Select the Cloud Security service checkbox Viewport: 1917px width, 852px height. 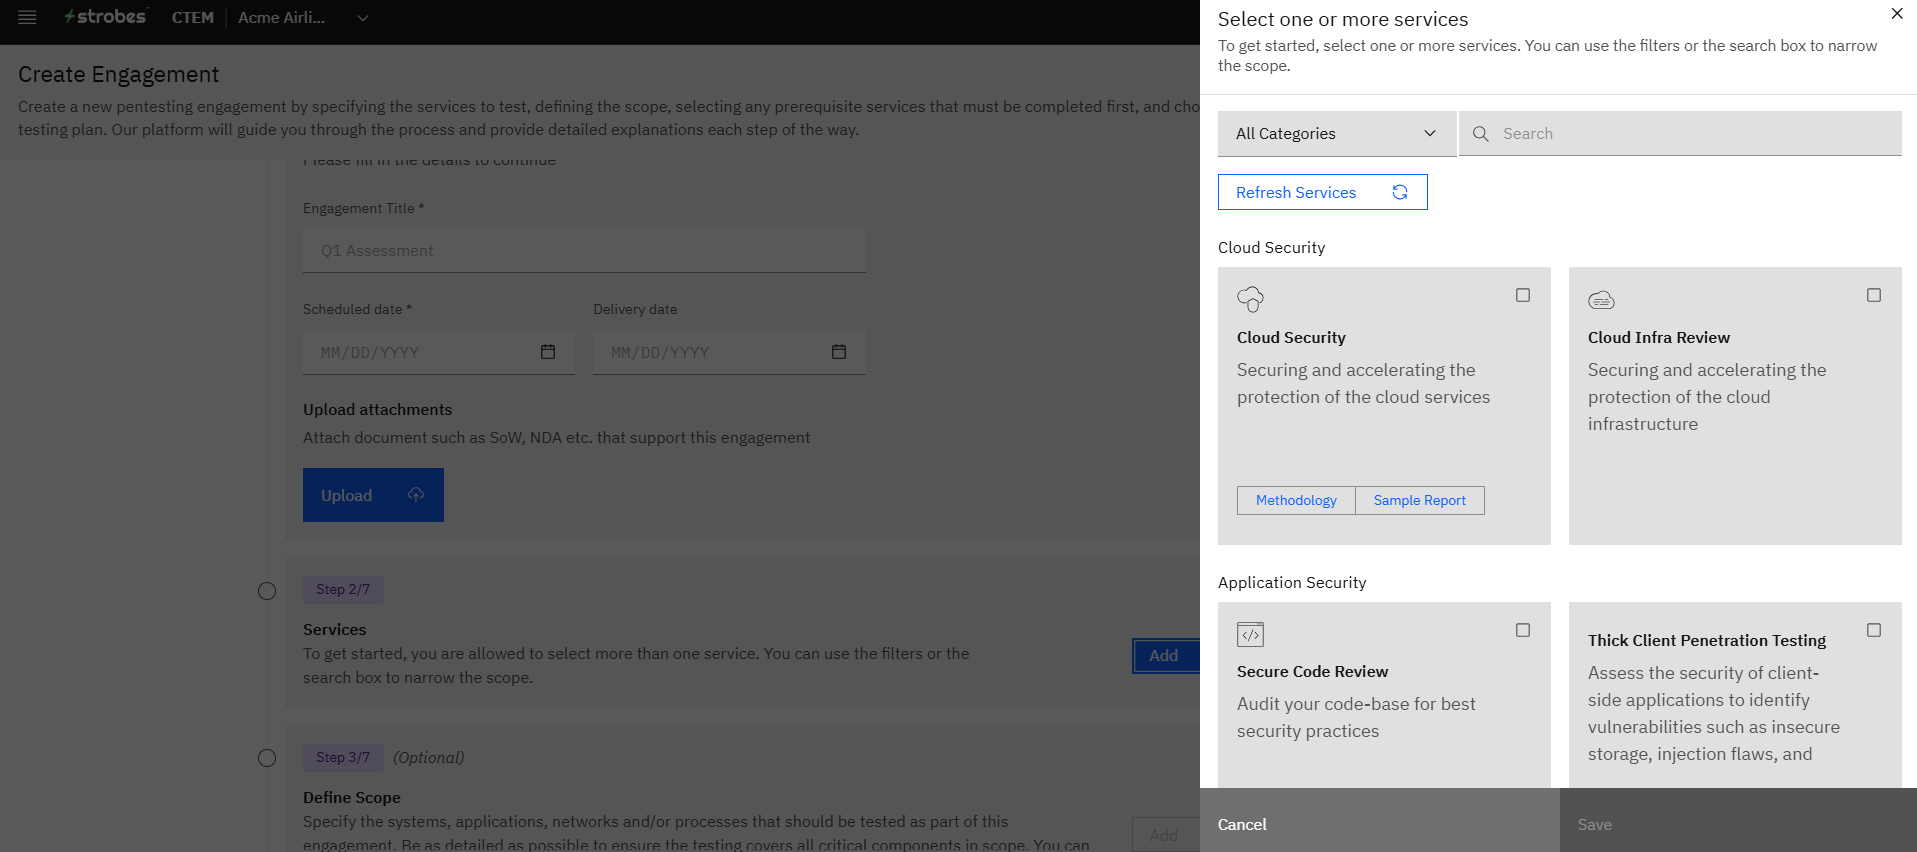click(1523, 295)
